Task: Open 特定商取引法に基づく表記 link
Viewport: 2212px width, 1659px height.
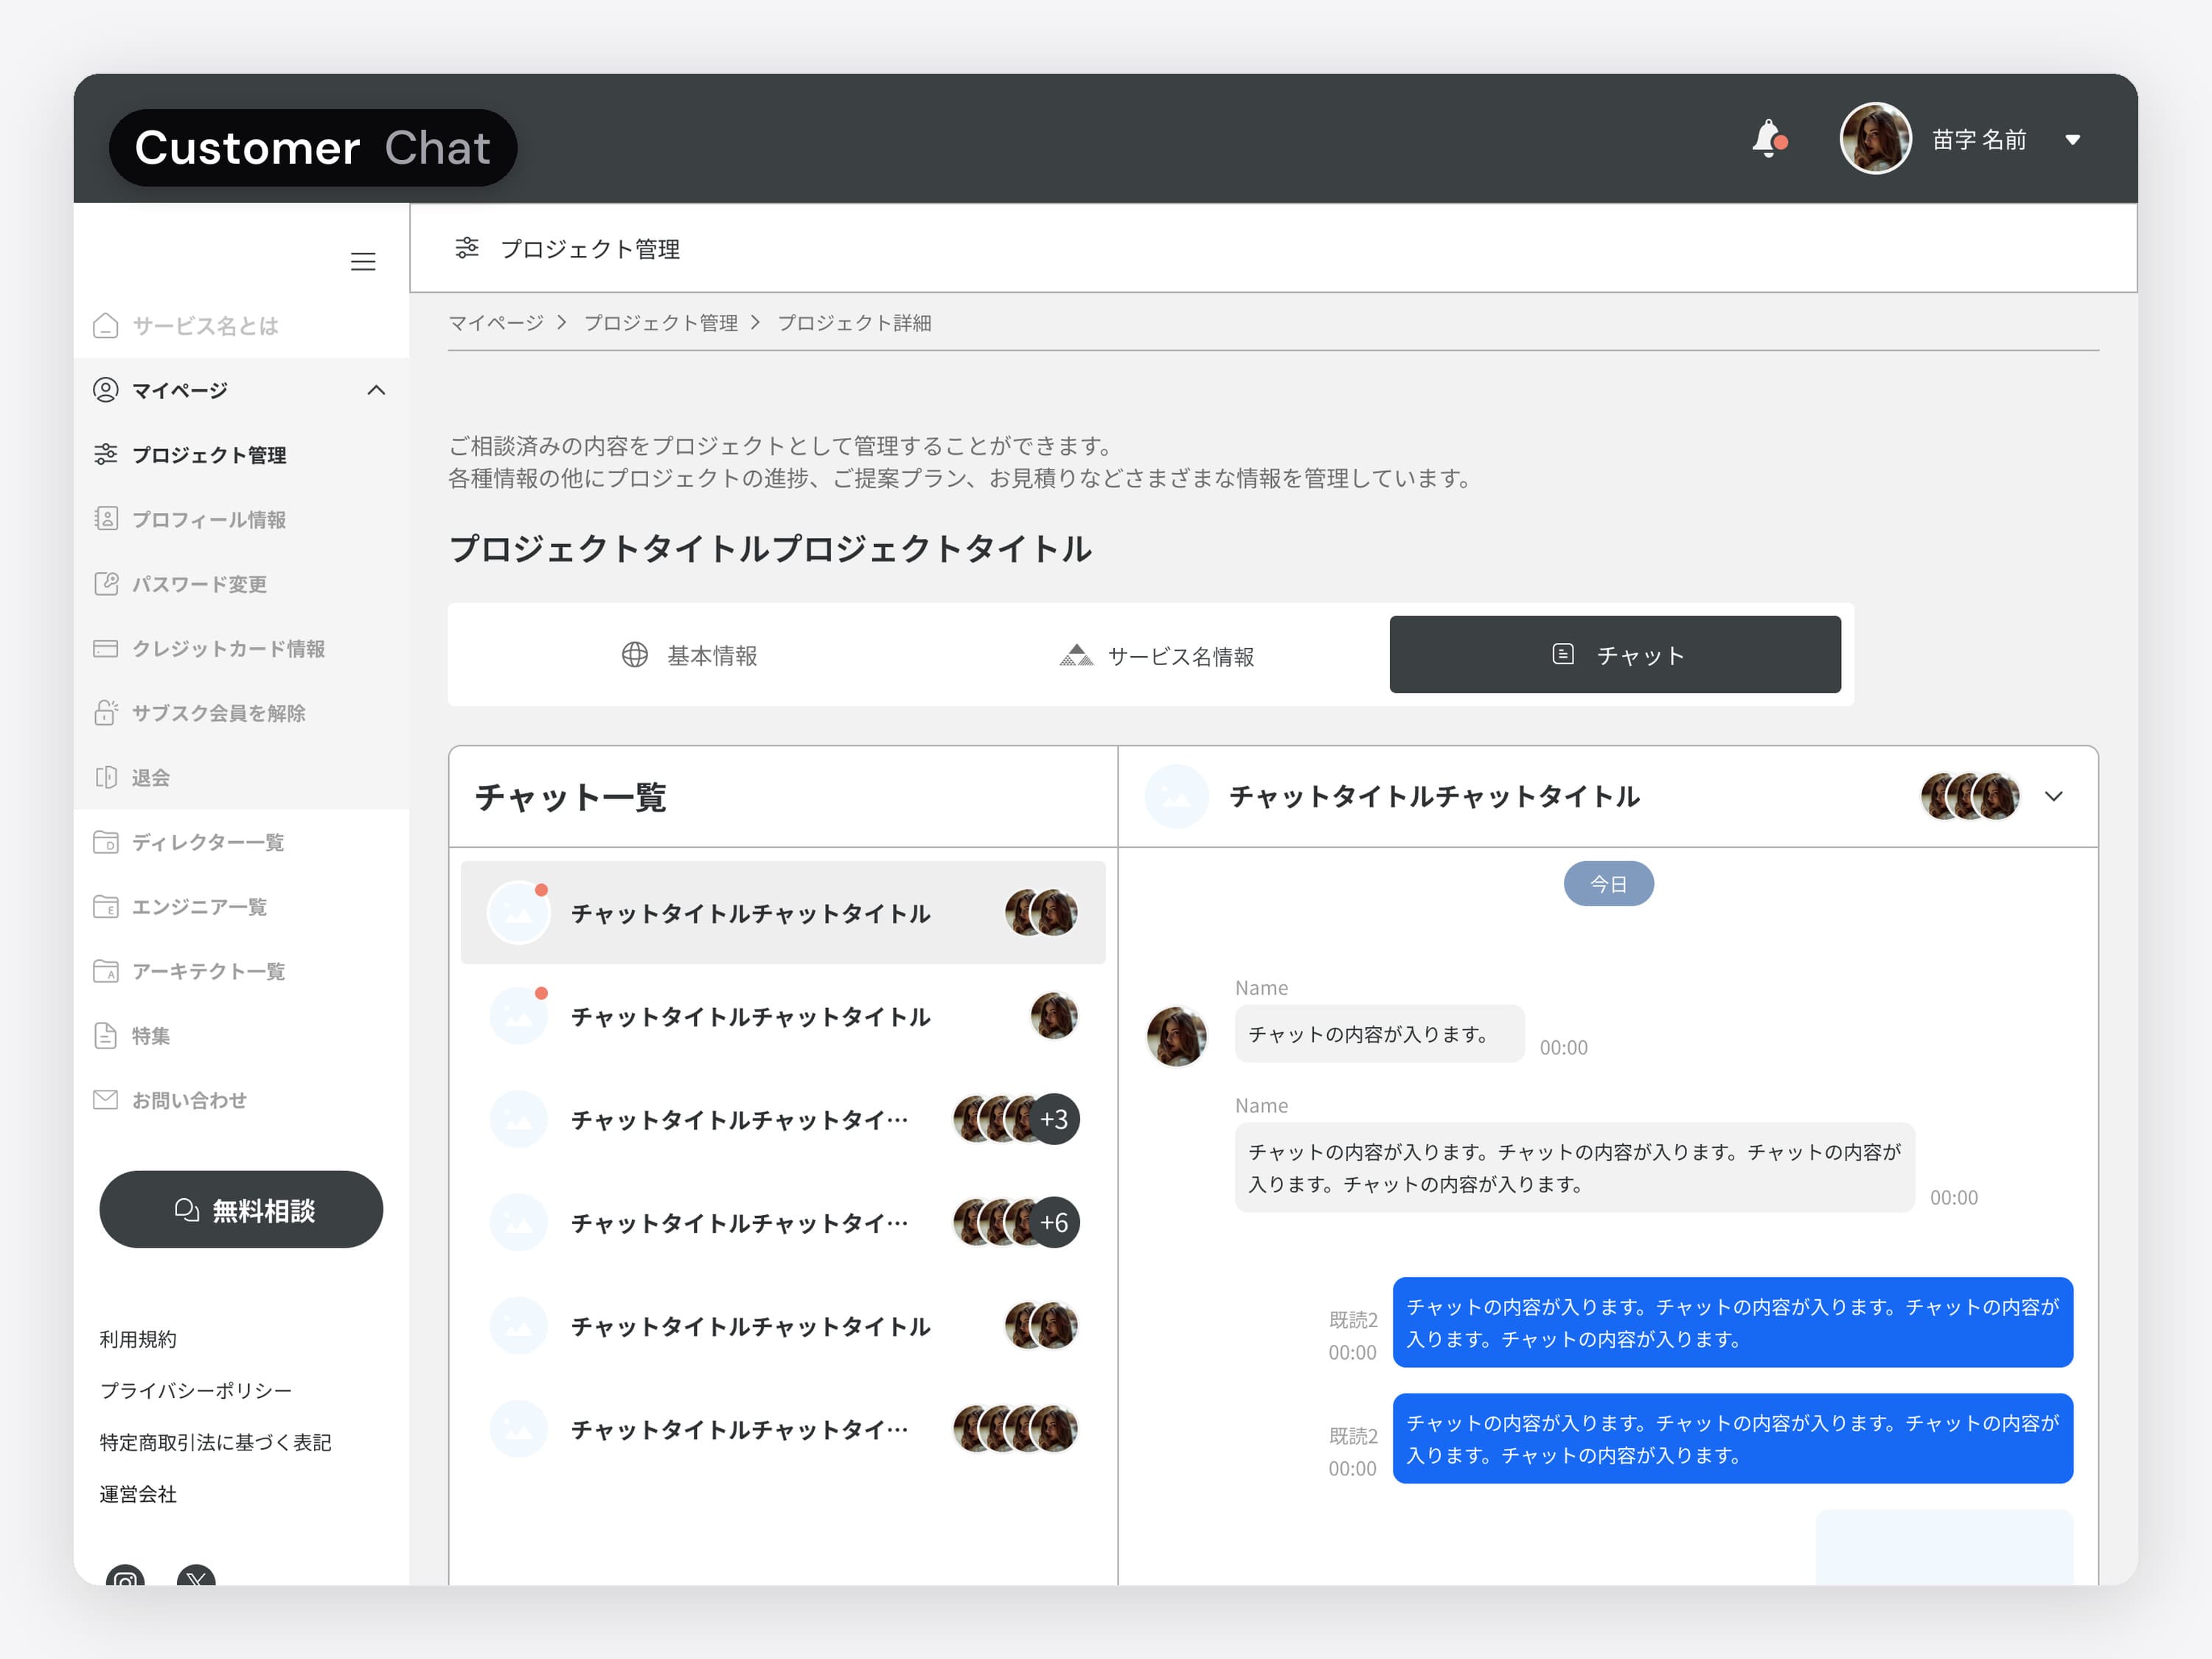Action: pos(215,1443)
